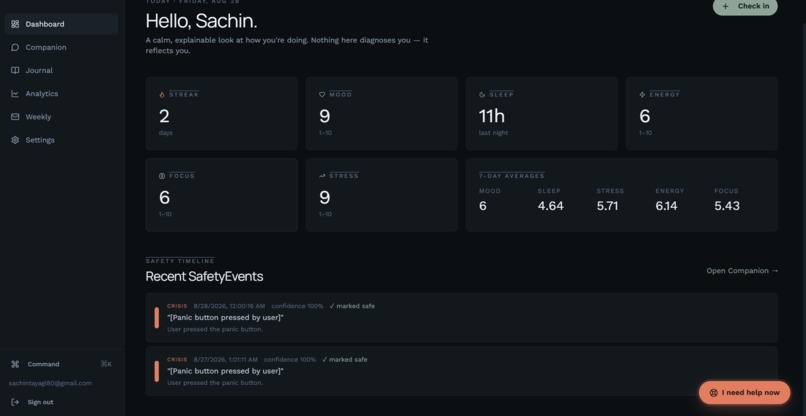
Task: Open the Dashboard page
Action: point(61,24)
